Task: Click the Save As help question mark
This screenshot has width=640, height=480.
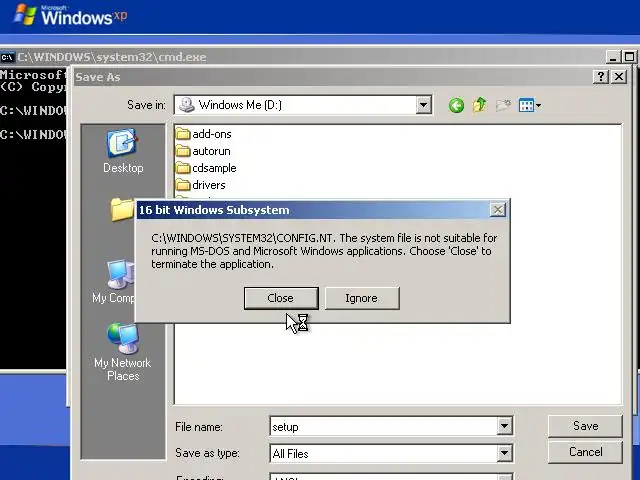Action: tap(601, 76)
